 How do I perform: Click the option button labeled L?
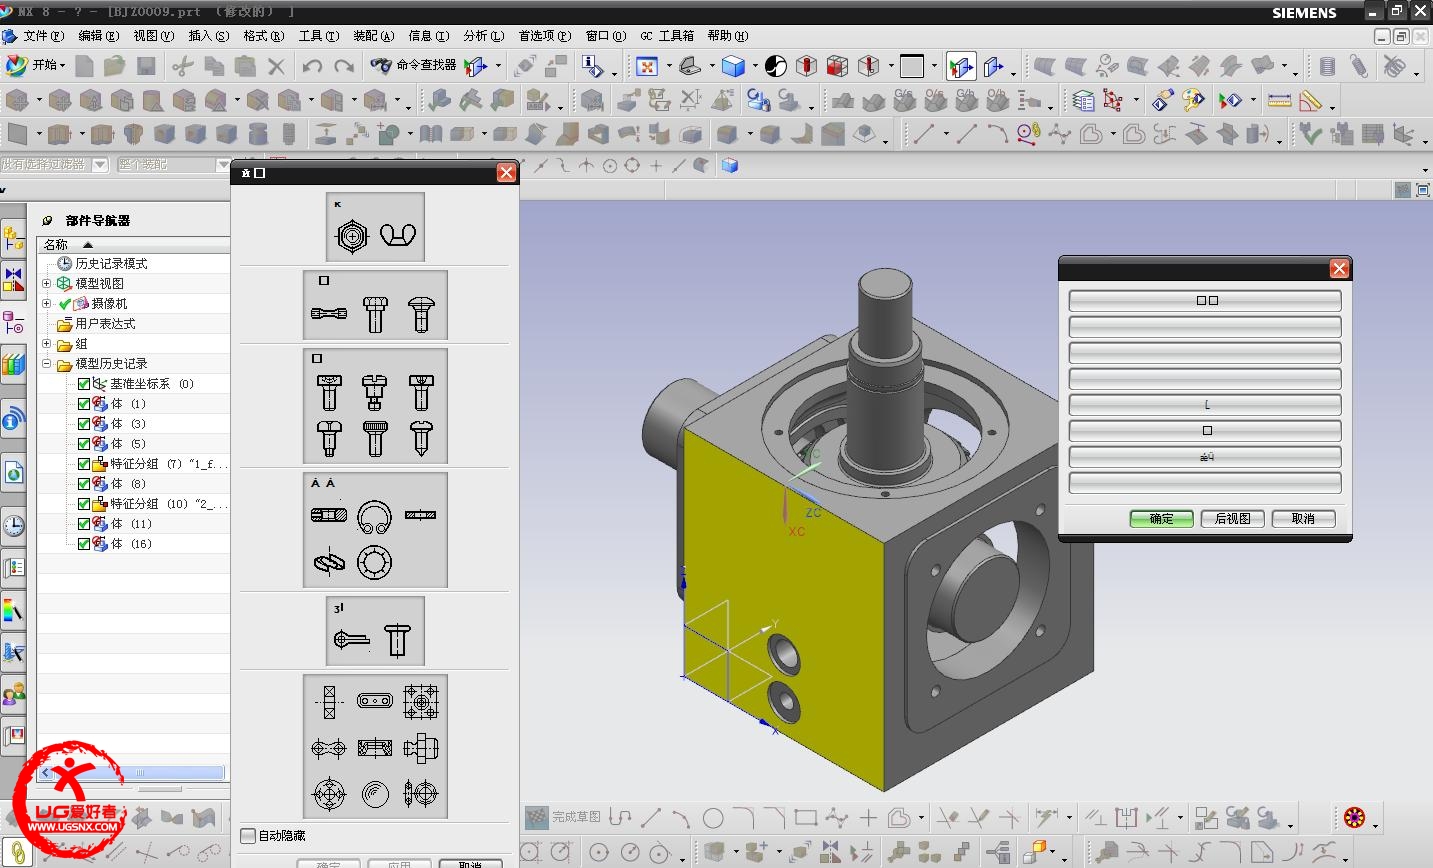[1205, 404]
